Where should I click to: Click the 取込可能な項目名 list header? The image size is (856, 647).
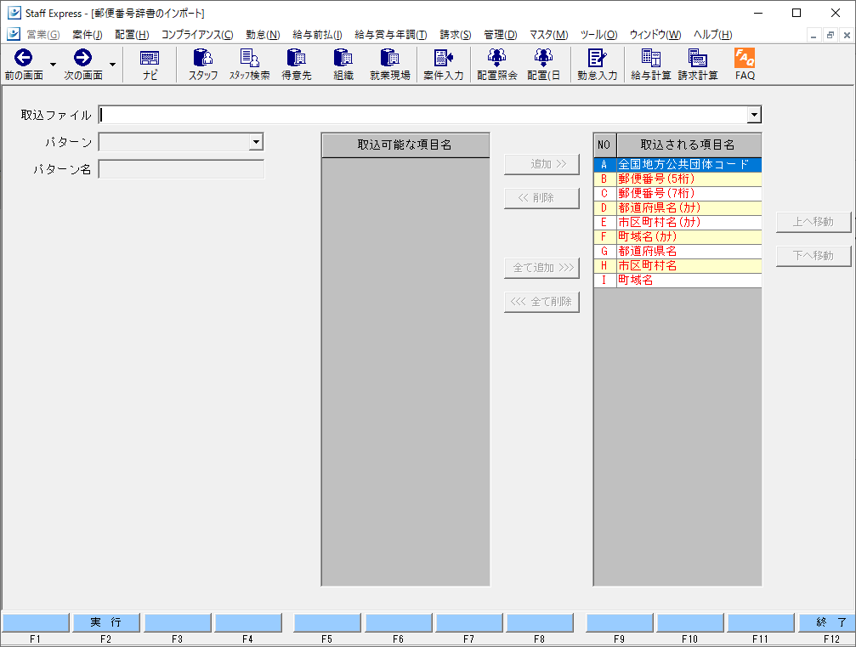click(x=405, y=145)
